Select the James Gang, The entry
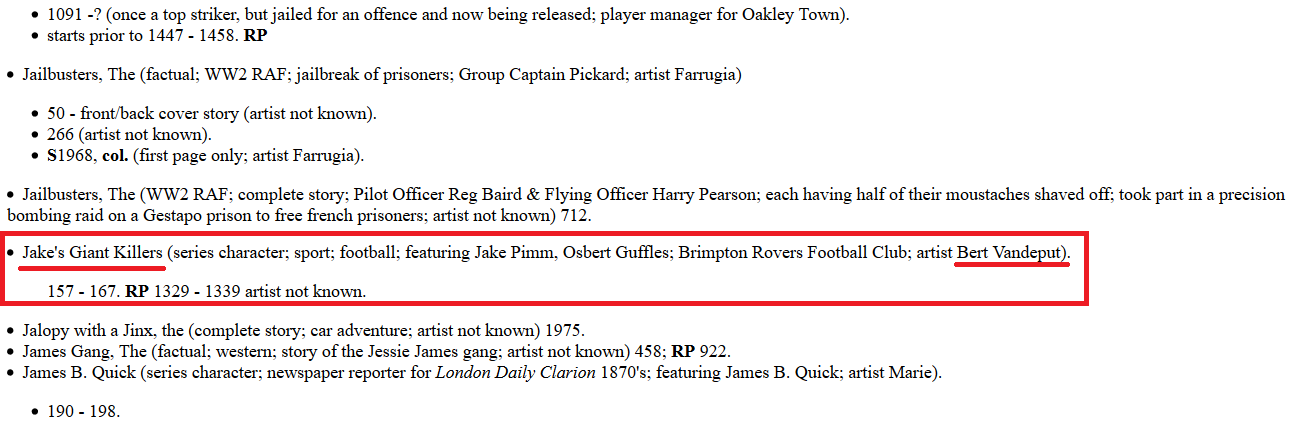This screenshot has height=425, width=1293. (x=376, y=351)
